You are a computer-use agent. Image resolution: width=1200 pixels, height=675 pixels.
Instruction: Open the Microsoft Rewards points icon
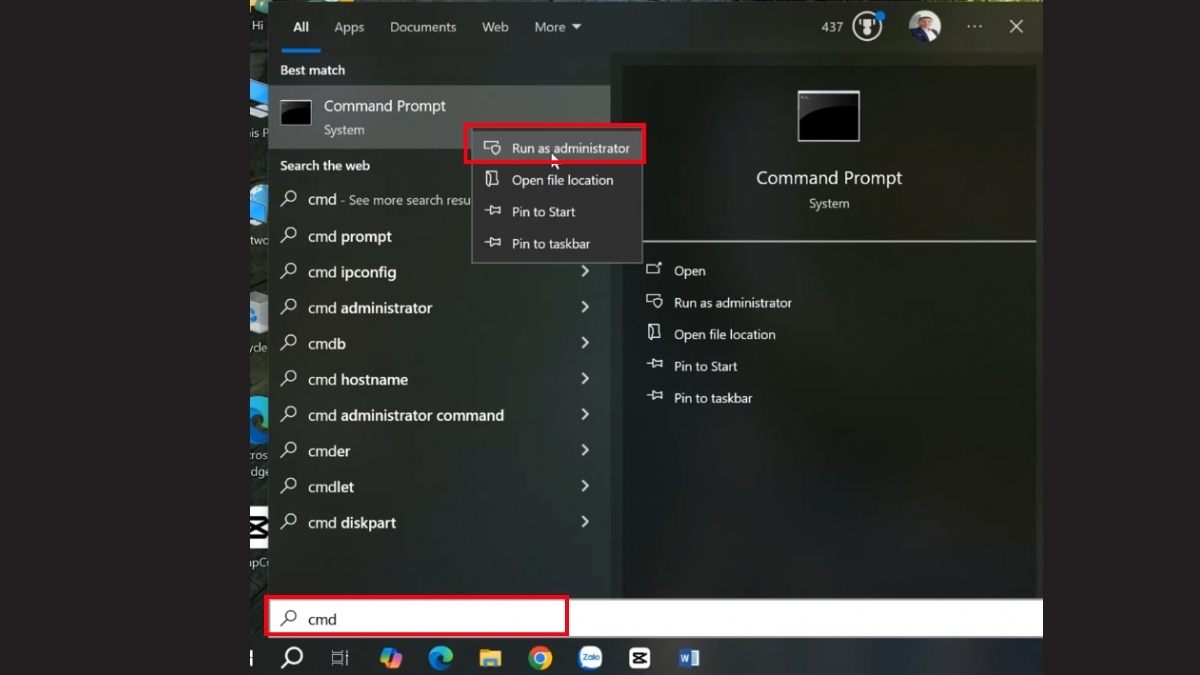[x=867, y=27]
